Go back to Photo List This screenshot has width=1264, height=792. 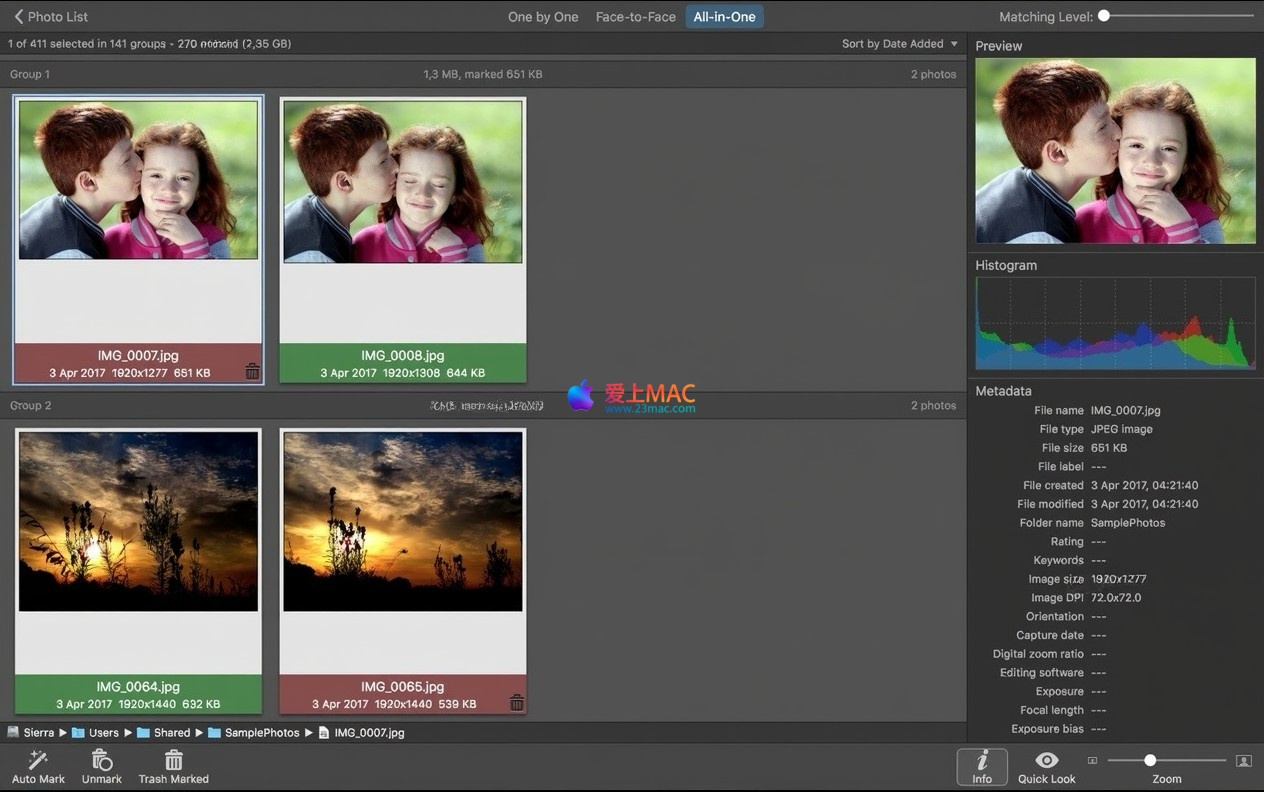coord(51,17)
